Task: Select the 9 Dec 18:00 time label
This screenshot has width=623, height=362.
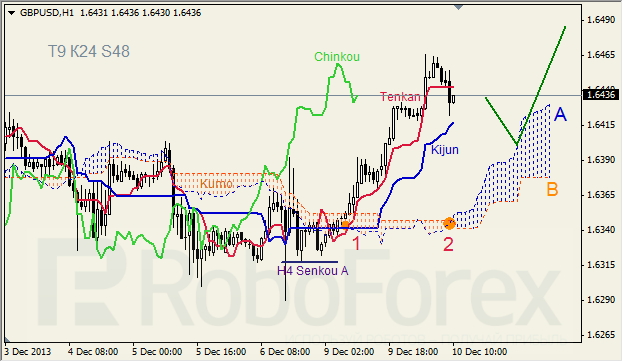Action: (x=413, y=352)
